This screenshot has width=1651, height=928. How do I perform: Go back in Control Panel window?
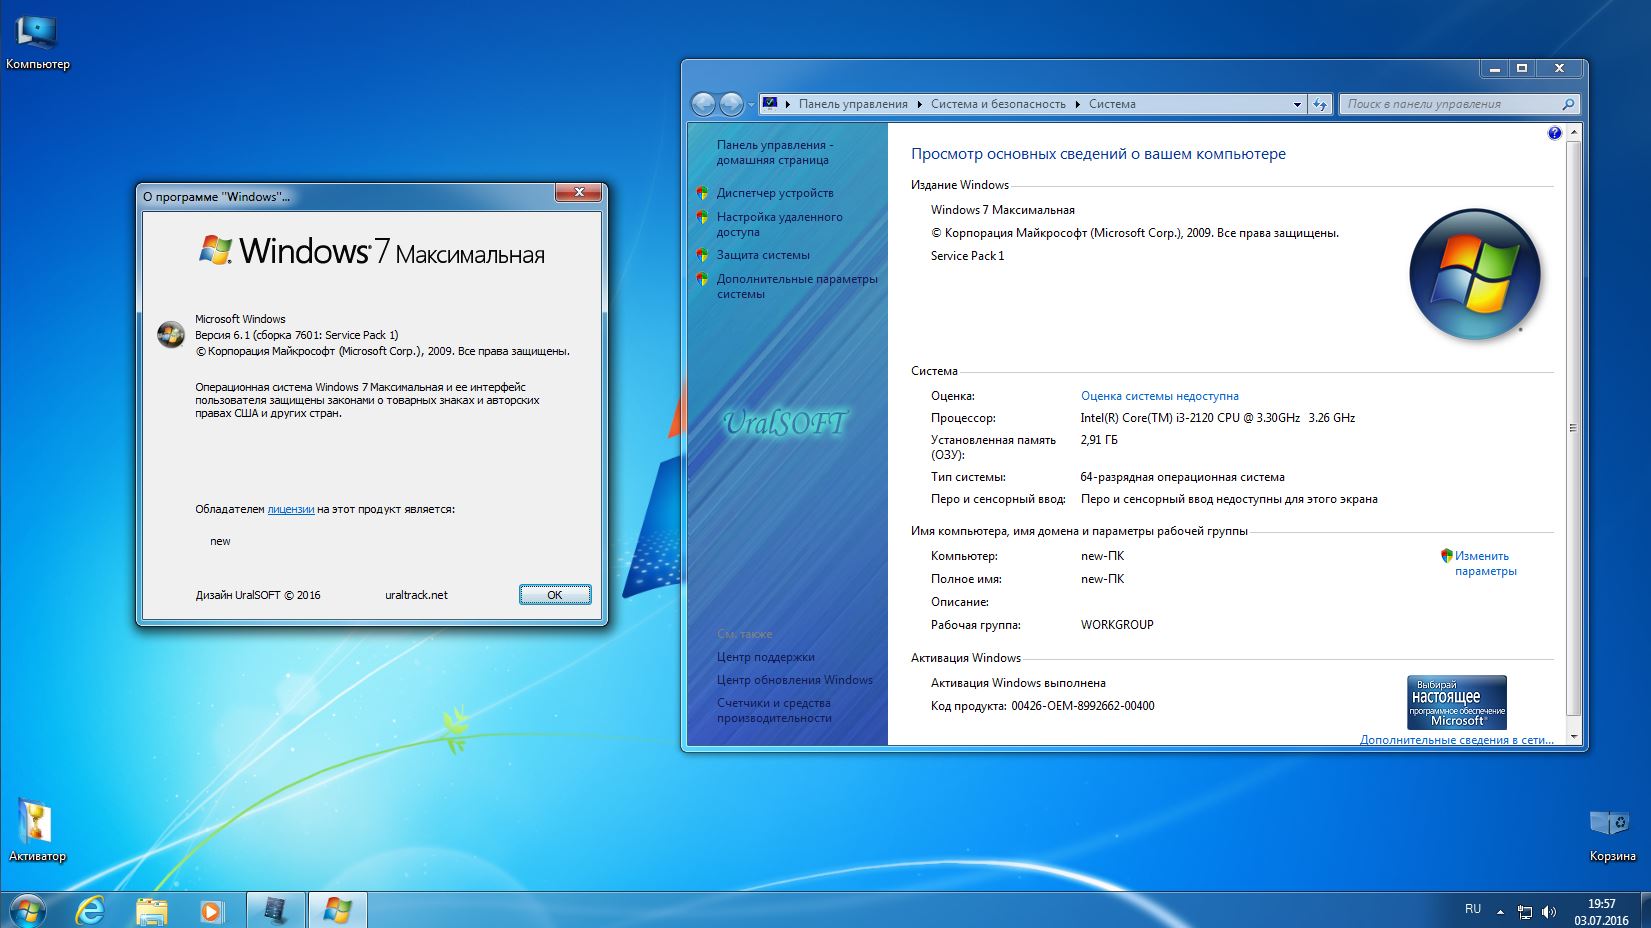(x=703, y=104)
